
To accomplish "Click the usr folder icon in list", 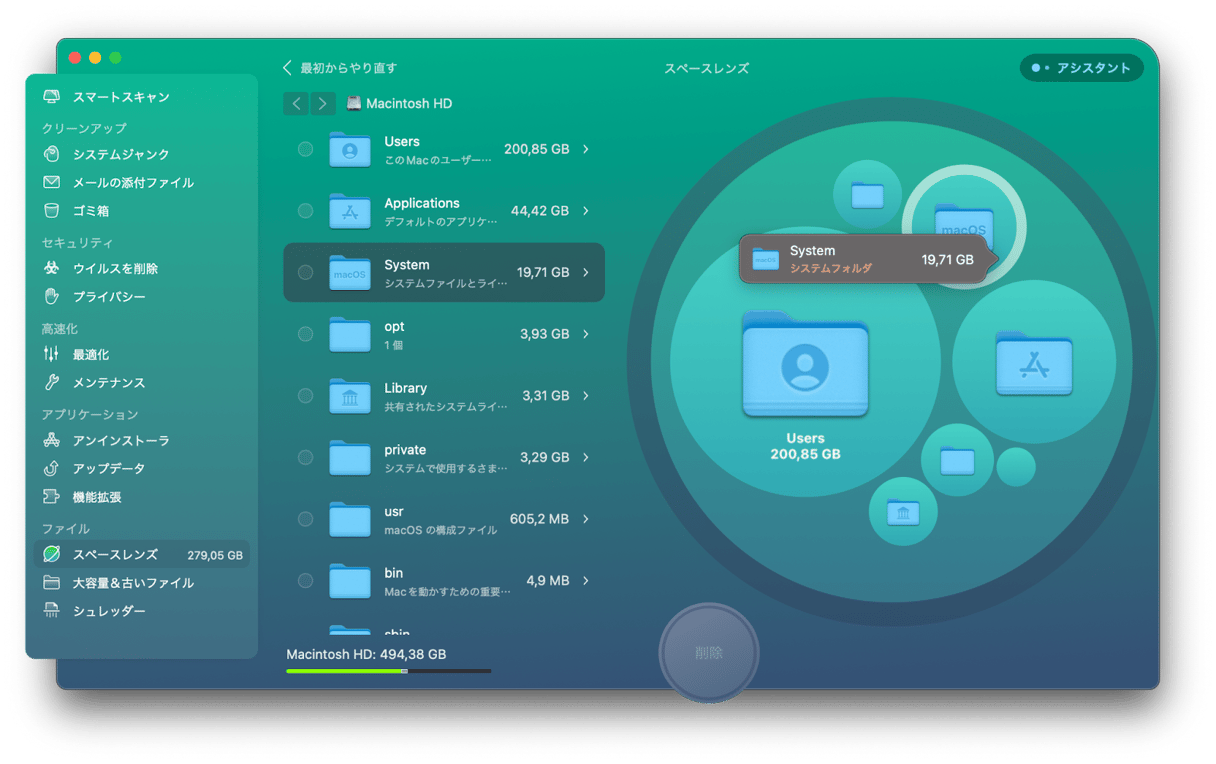I will [350, 519].
